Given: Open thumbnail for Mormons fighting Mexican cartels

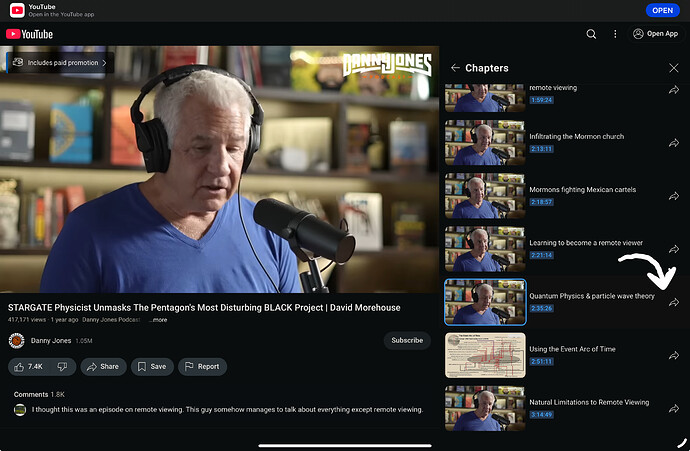Looking at the screenshot, I should pos(485,196).
